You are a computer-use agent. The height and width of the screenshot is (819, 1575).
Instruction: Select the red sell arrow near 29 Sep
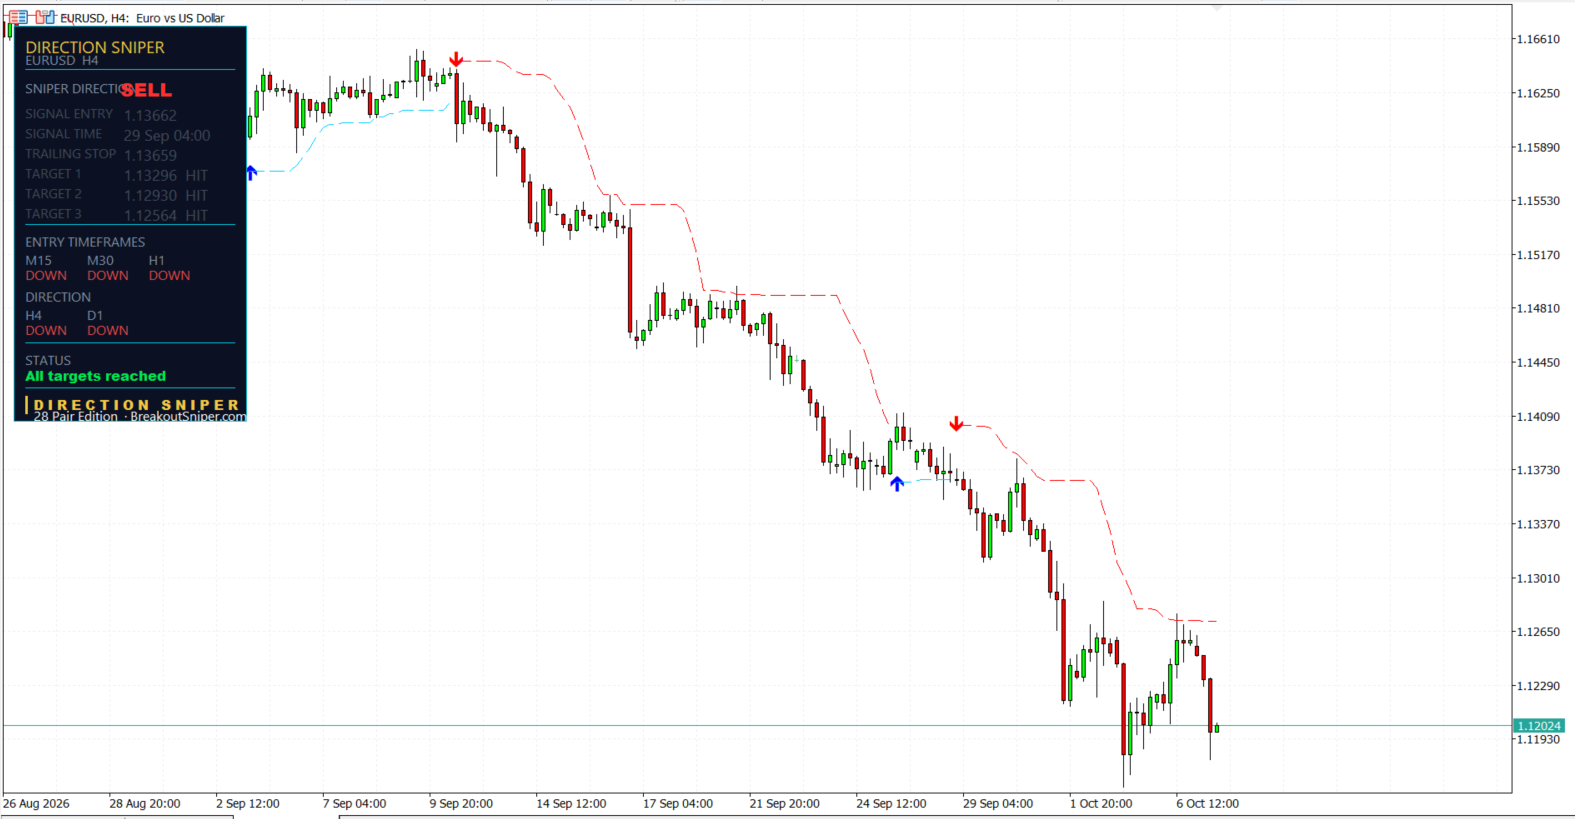pyautogui.click(x=957, y=424)
